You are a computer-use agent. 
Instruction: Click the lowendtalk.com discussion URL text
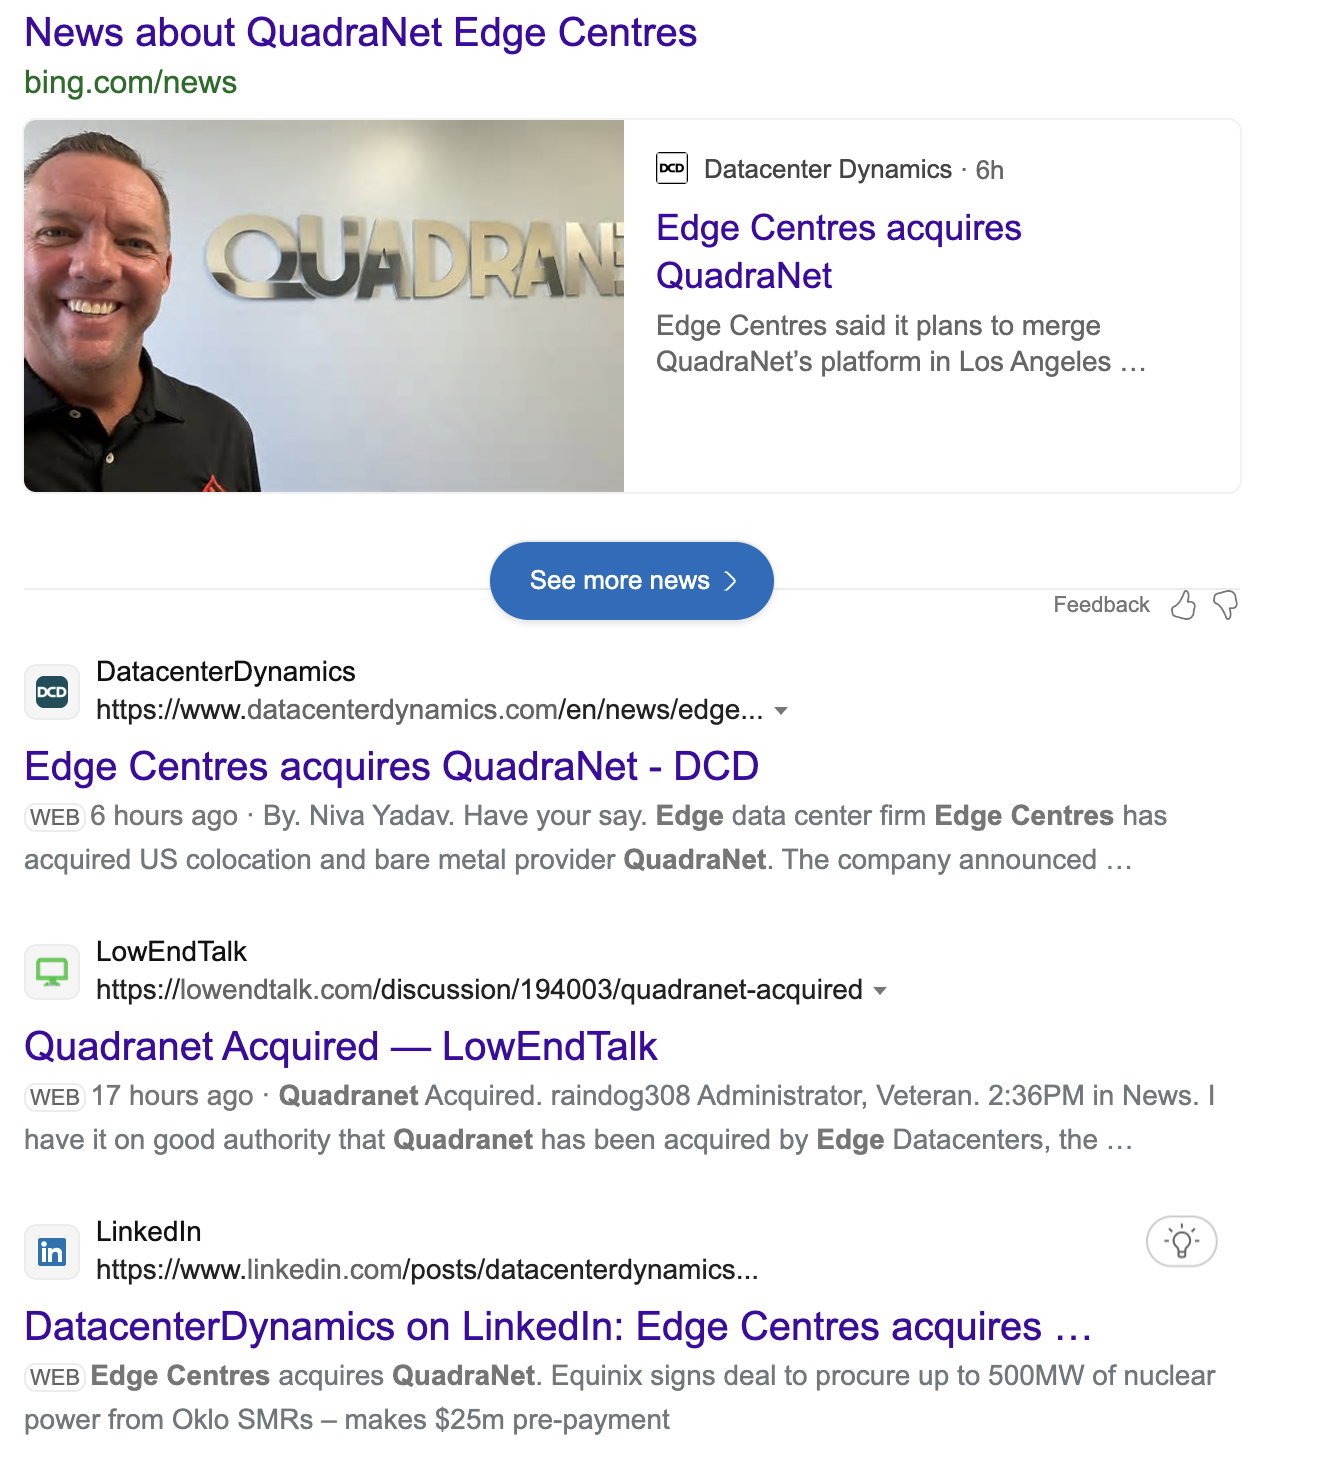coord(480,990)
